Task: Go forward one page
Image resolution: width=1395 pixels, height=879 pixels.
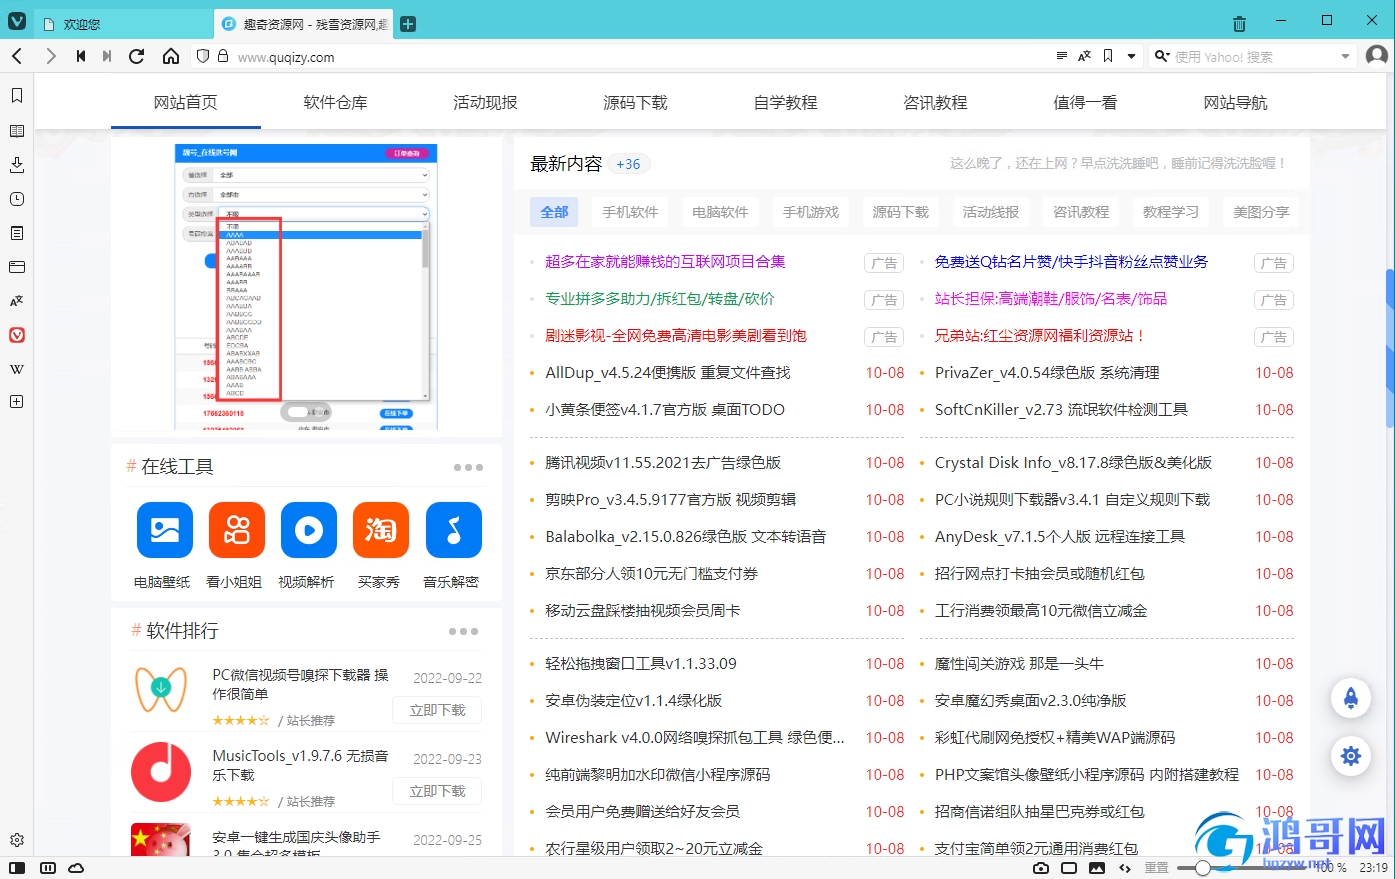Action: tap(50, 57)
